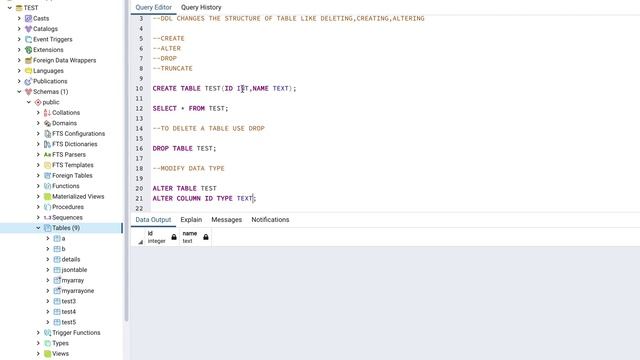Click the Collations icon
The width and height of the screenshot is (640, 360).
point(47,113)
